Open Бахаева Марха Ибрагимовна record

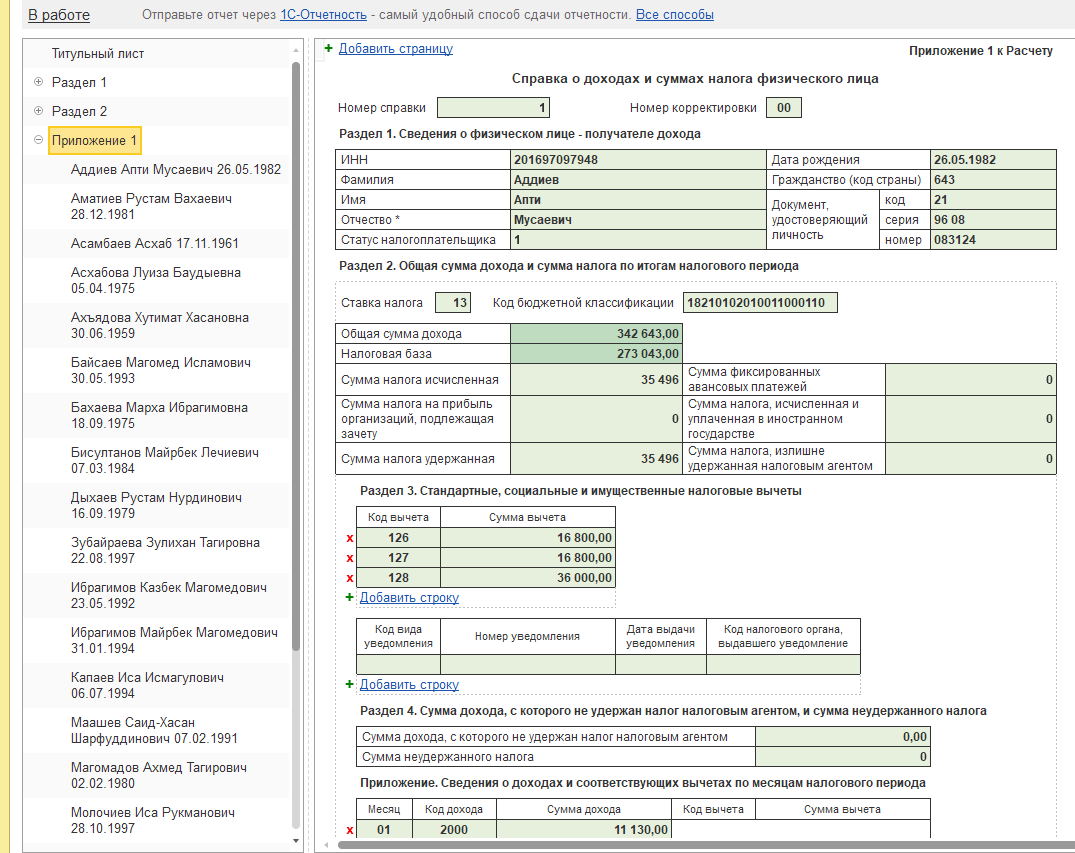pyautogui.click(x=159, y=416)
